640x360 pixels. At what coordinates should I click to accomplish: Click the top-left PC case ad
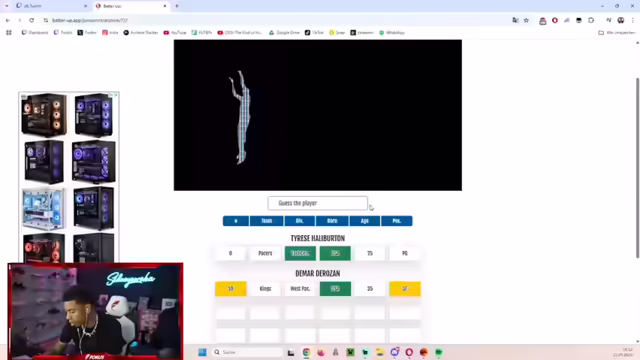tap(44, 114)
